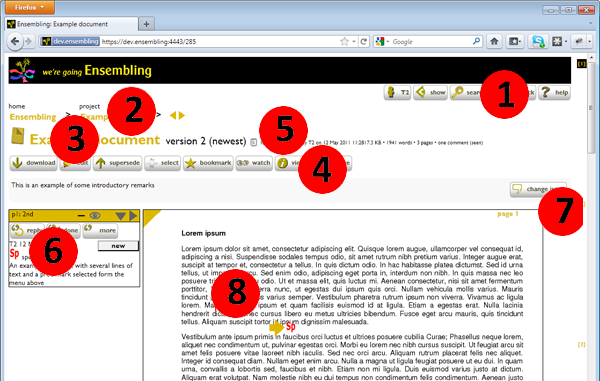
Task: Click the show toolbar button
Action: (x=431, y=93)
